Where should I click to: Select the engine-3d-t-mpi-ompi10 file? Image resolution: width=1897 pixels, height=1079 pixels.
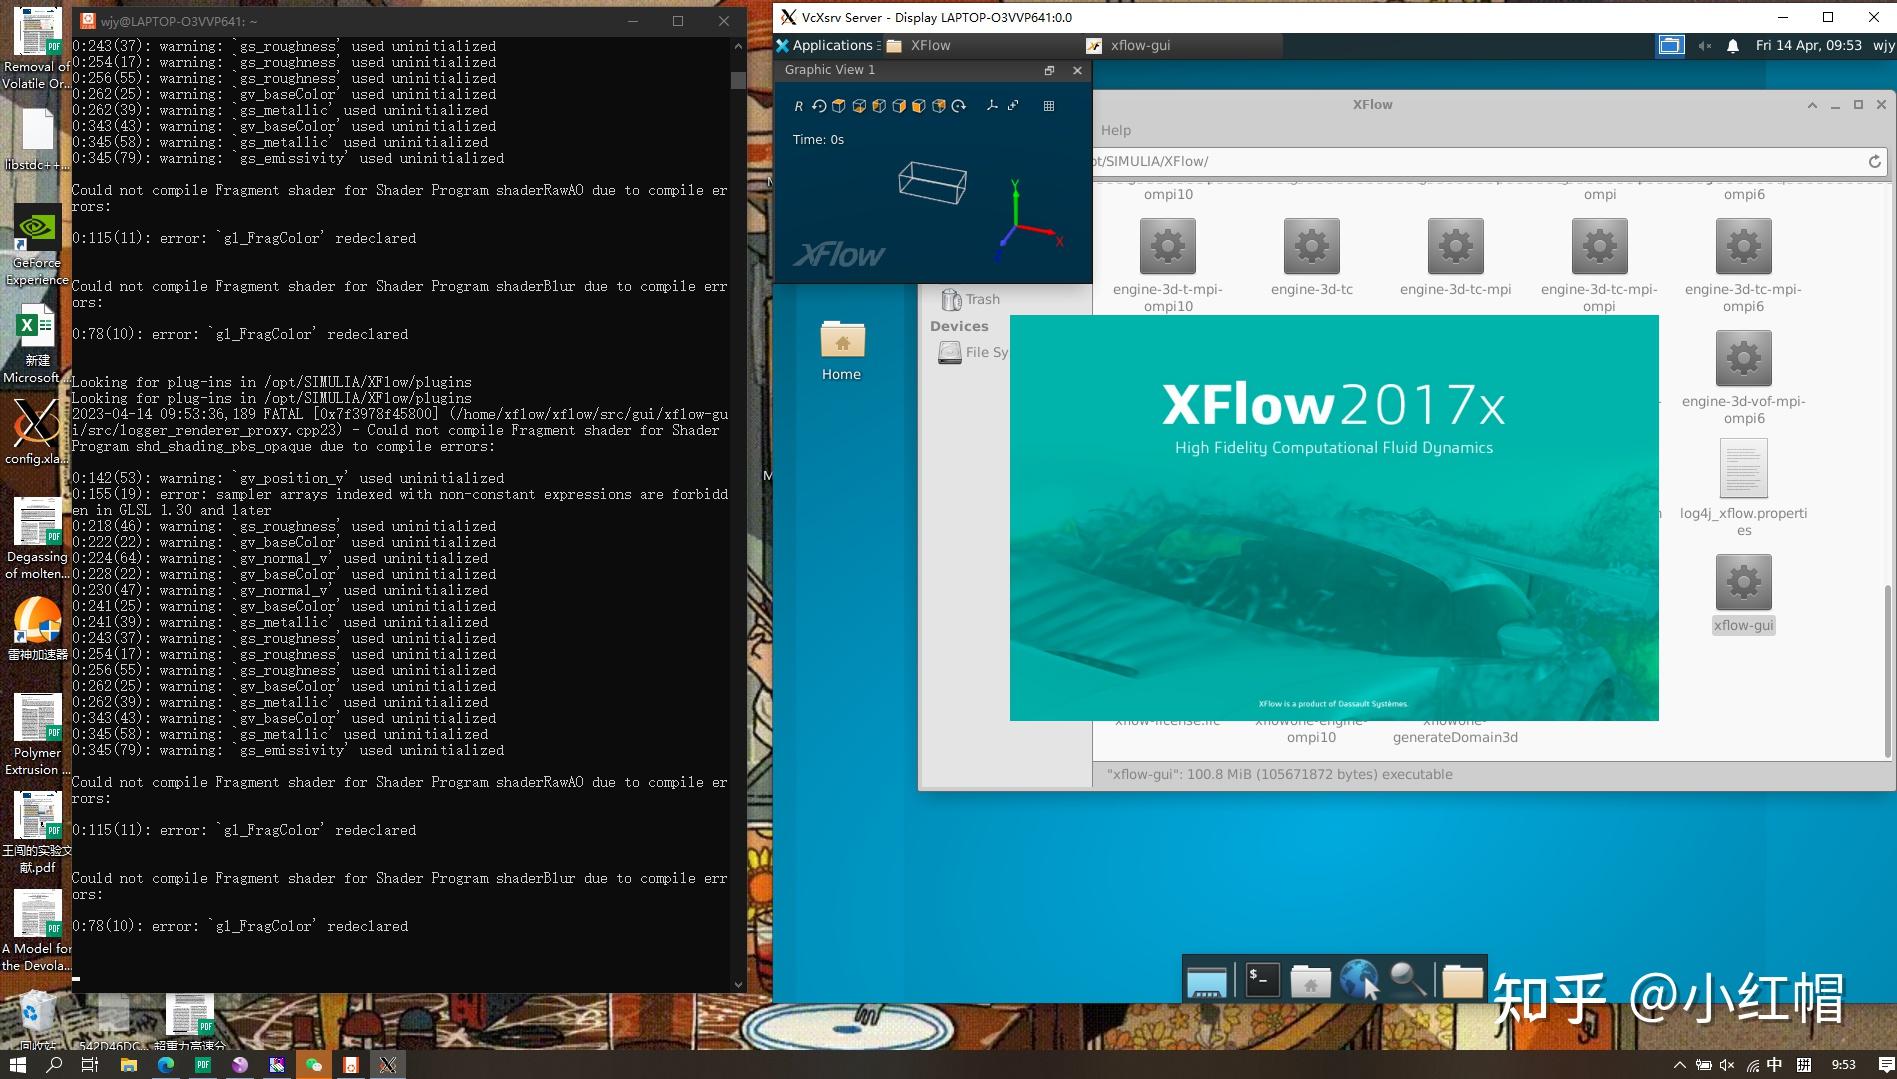tap(1168, 265)
